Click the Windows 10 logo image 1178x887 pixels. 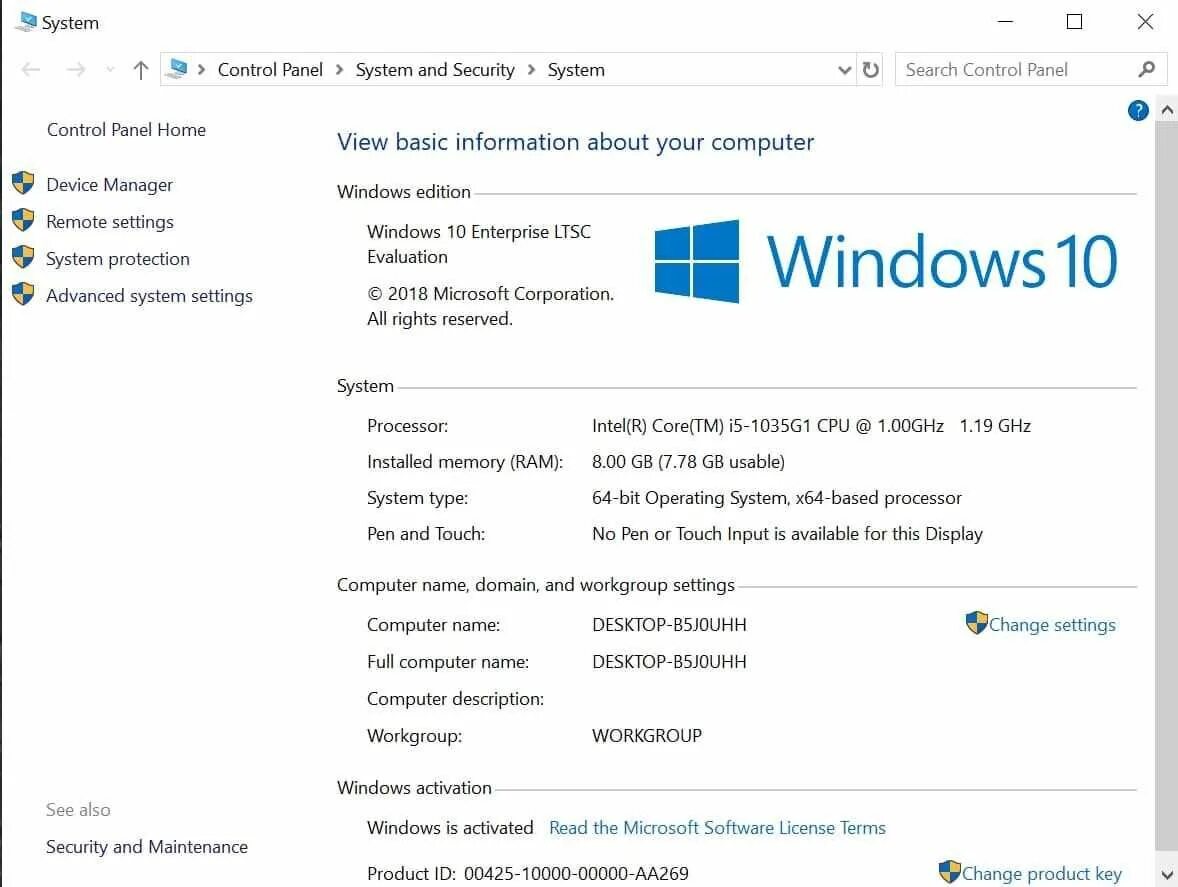tap(886, 261)
